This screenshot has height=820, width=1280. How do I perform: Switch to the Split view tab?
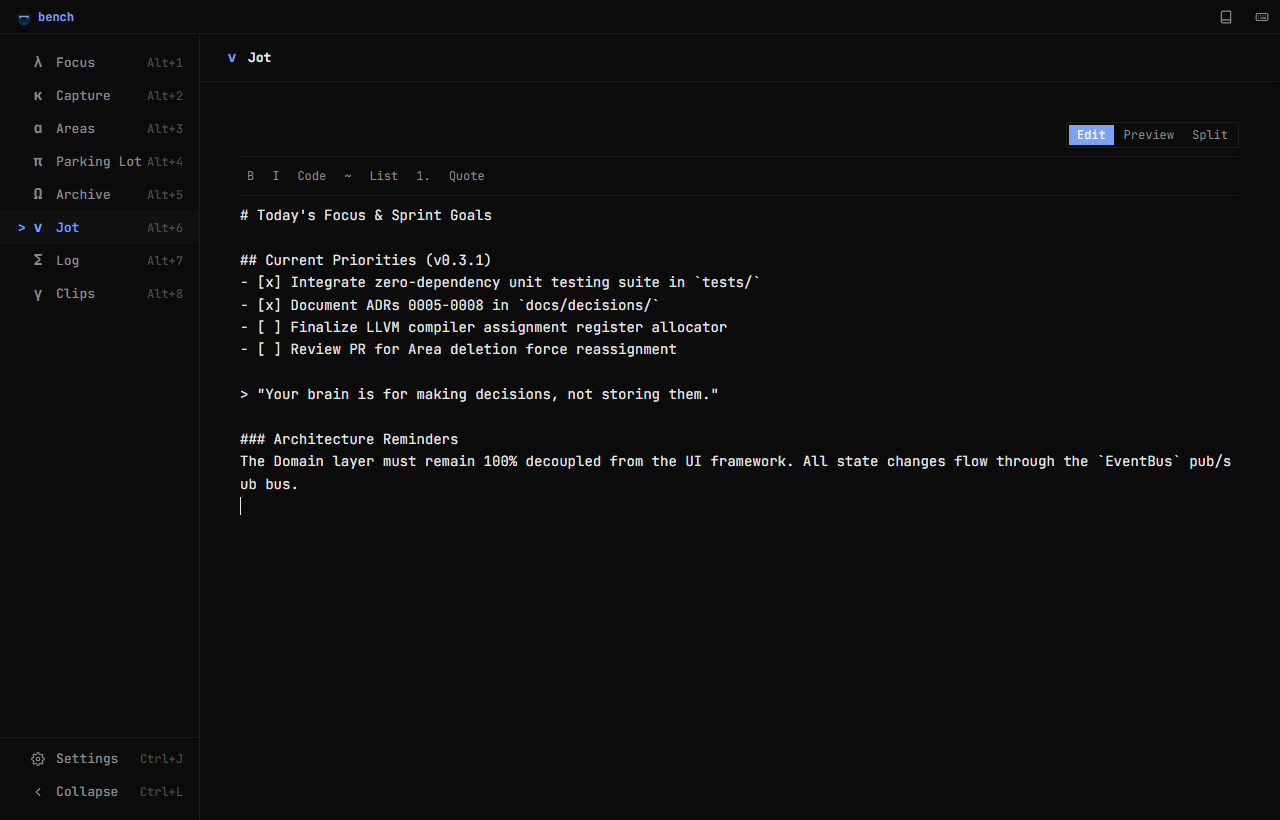point(1210,135)
